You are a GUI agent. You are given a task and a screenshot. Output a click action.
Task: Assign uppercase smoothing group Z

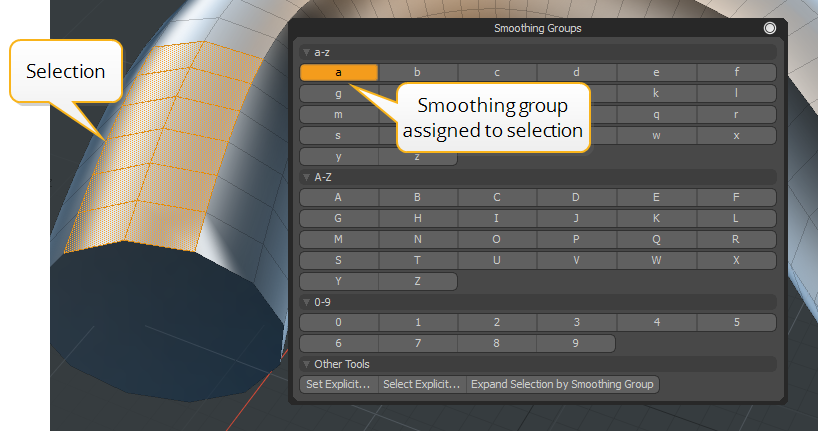point(418,281)
